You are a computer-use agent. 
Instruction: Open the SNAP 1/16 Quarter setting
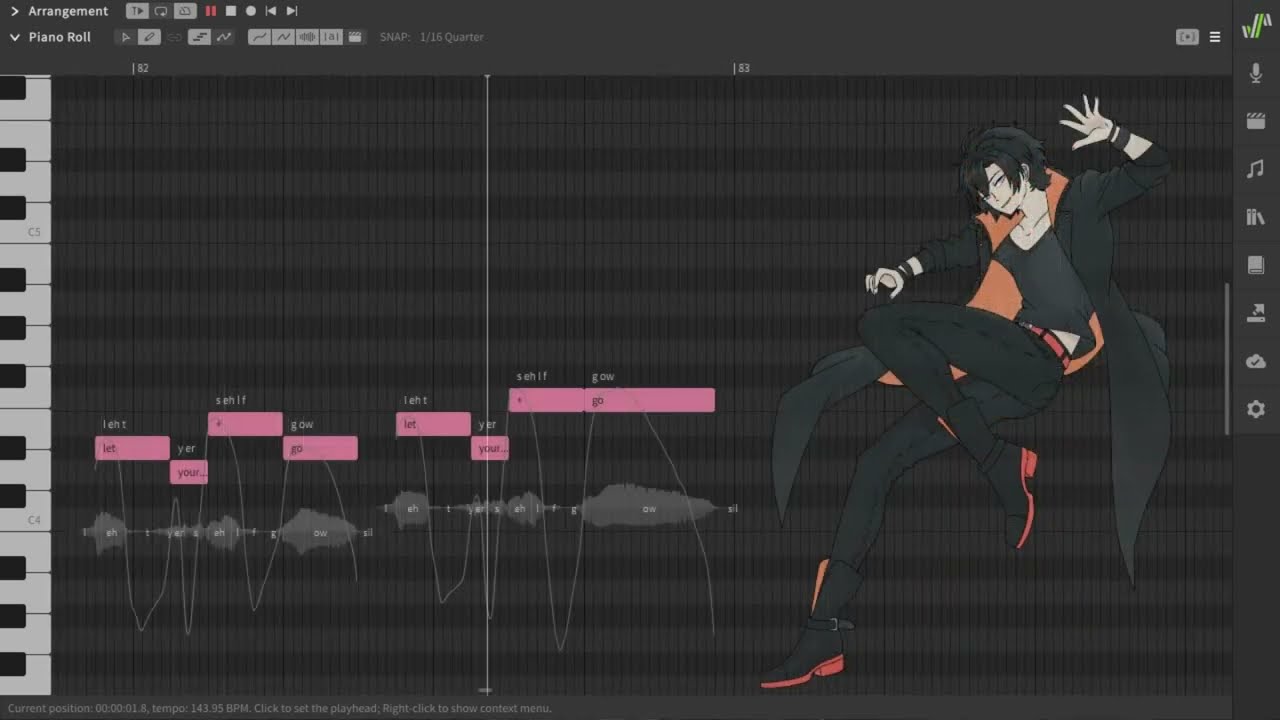coord(431,37)
